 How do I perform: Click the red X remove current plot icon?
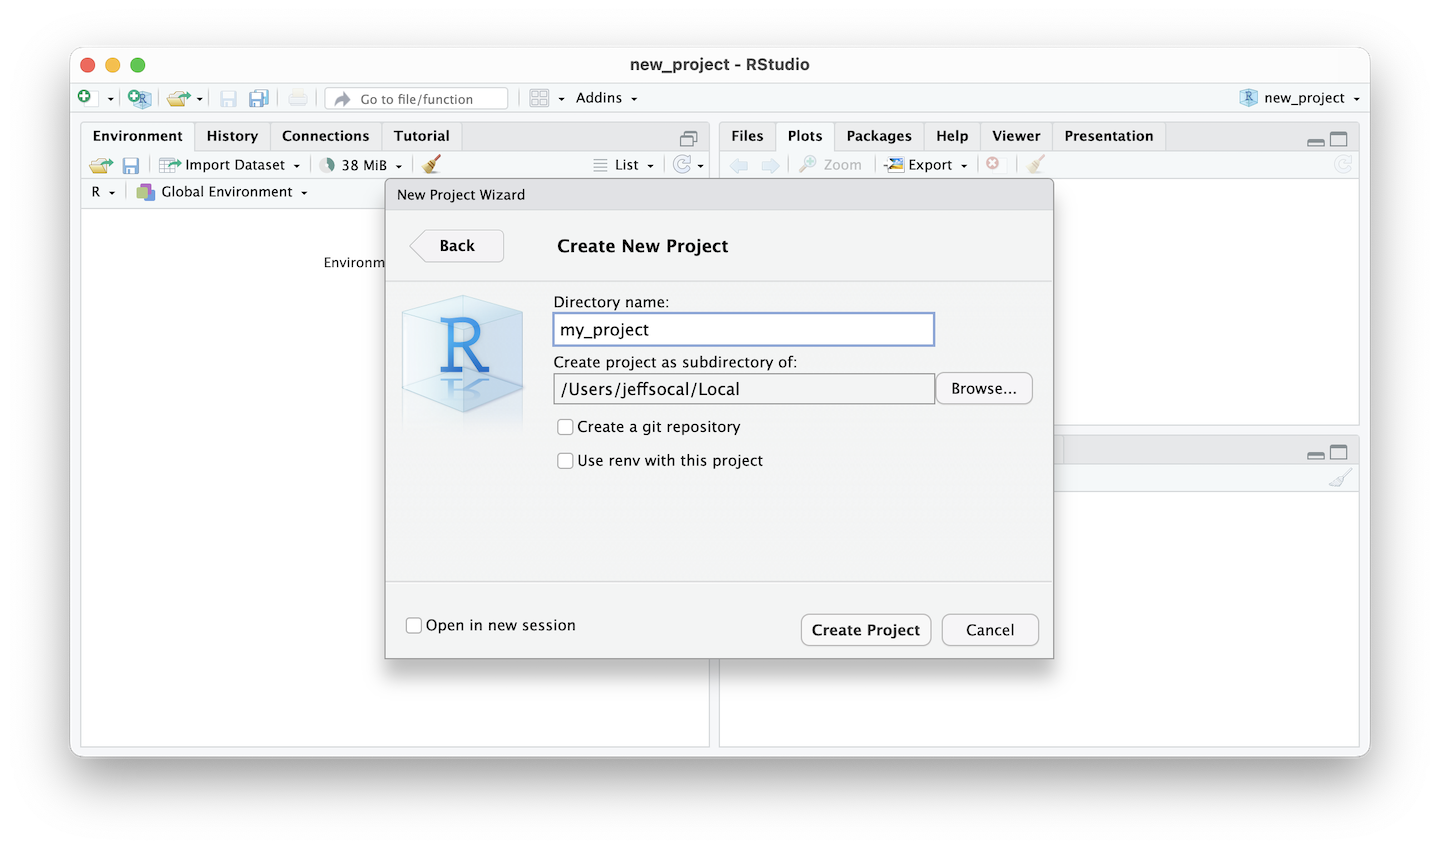point(992,163)
